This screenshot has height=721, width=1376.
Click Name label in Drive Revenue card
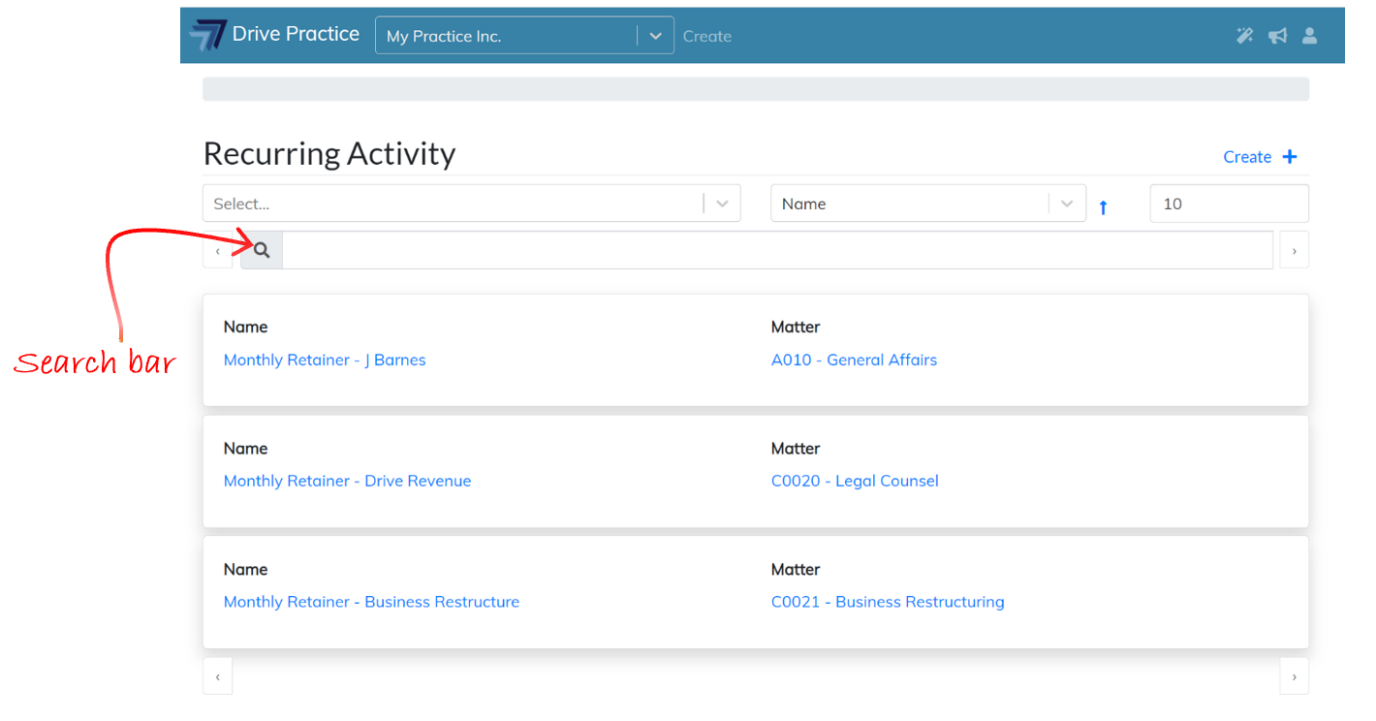tap(246, 448)
